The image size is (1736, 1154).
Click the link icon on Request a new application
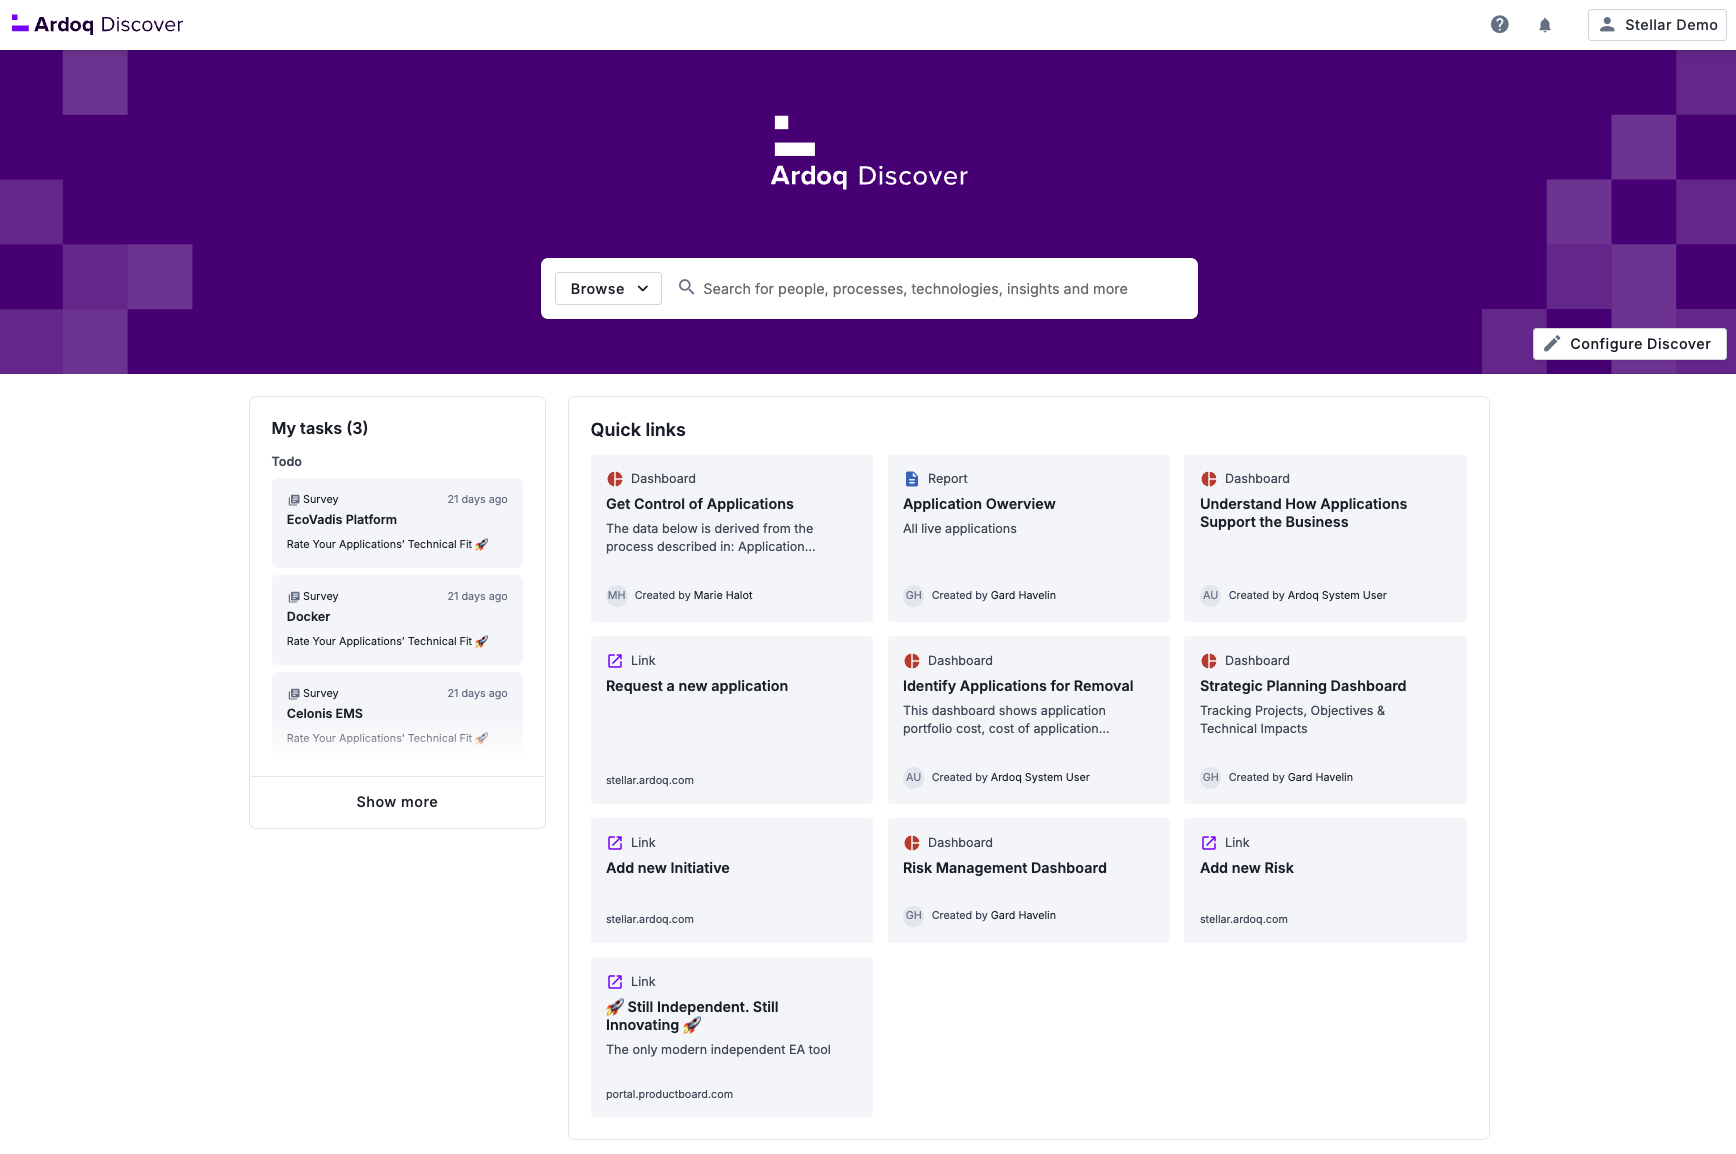pyautogui.click(x=615, y=661)
